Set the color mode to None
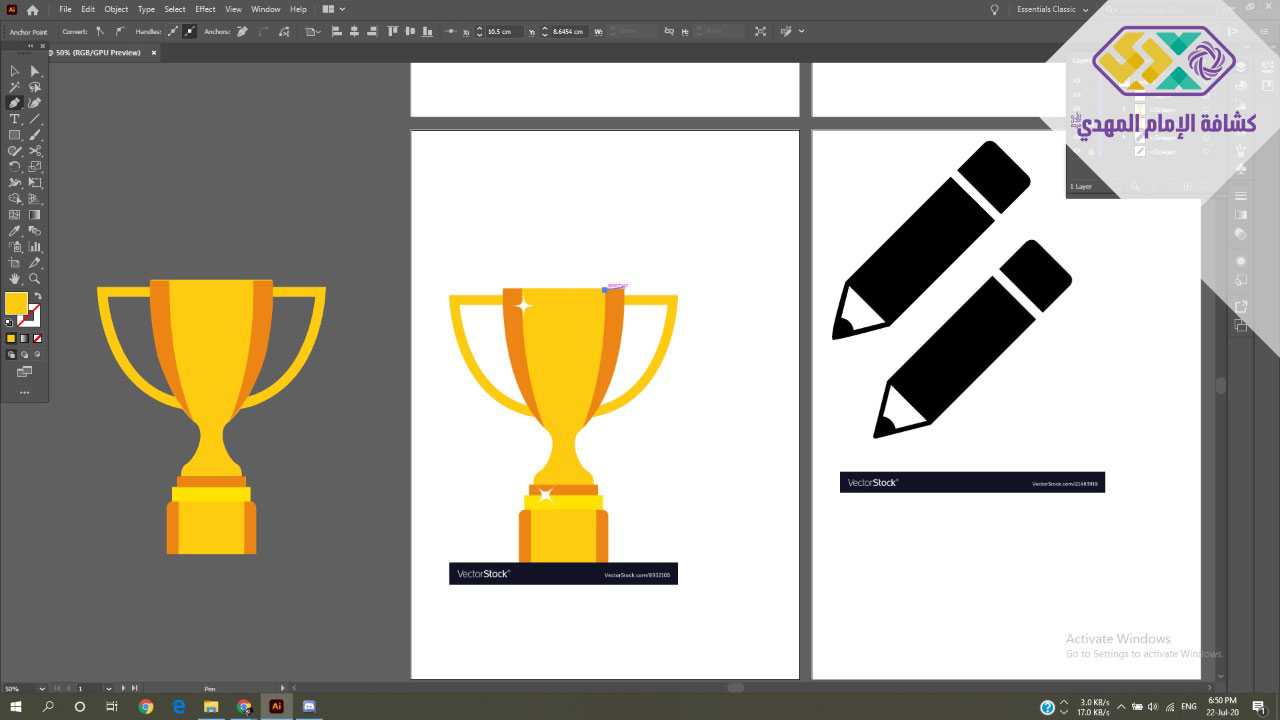 (37, 339)
